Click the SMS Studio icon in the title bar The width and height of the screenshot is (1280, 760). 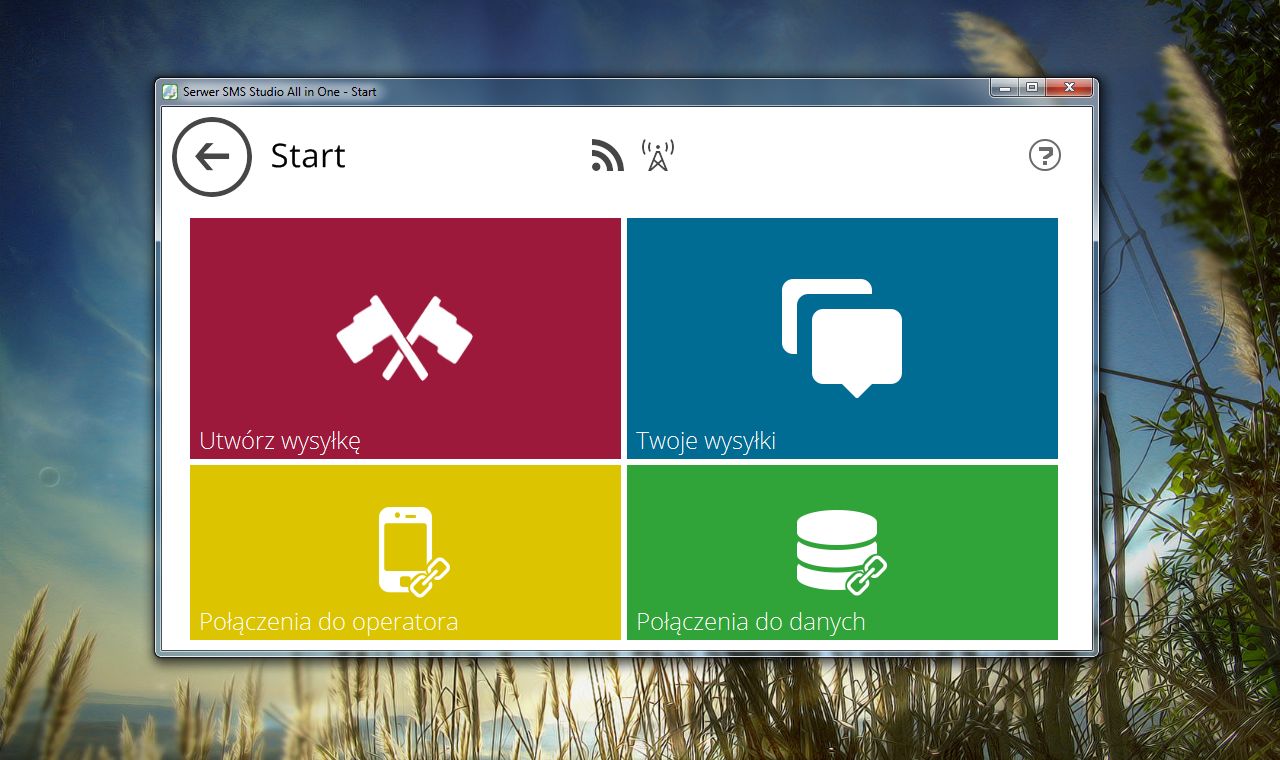[x=170, y=90]
